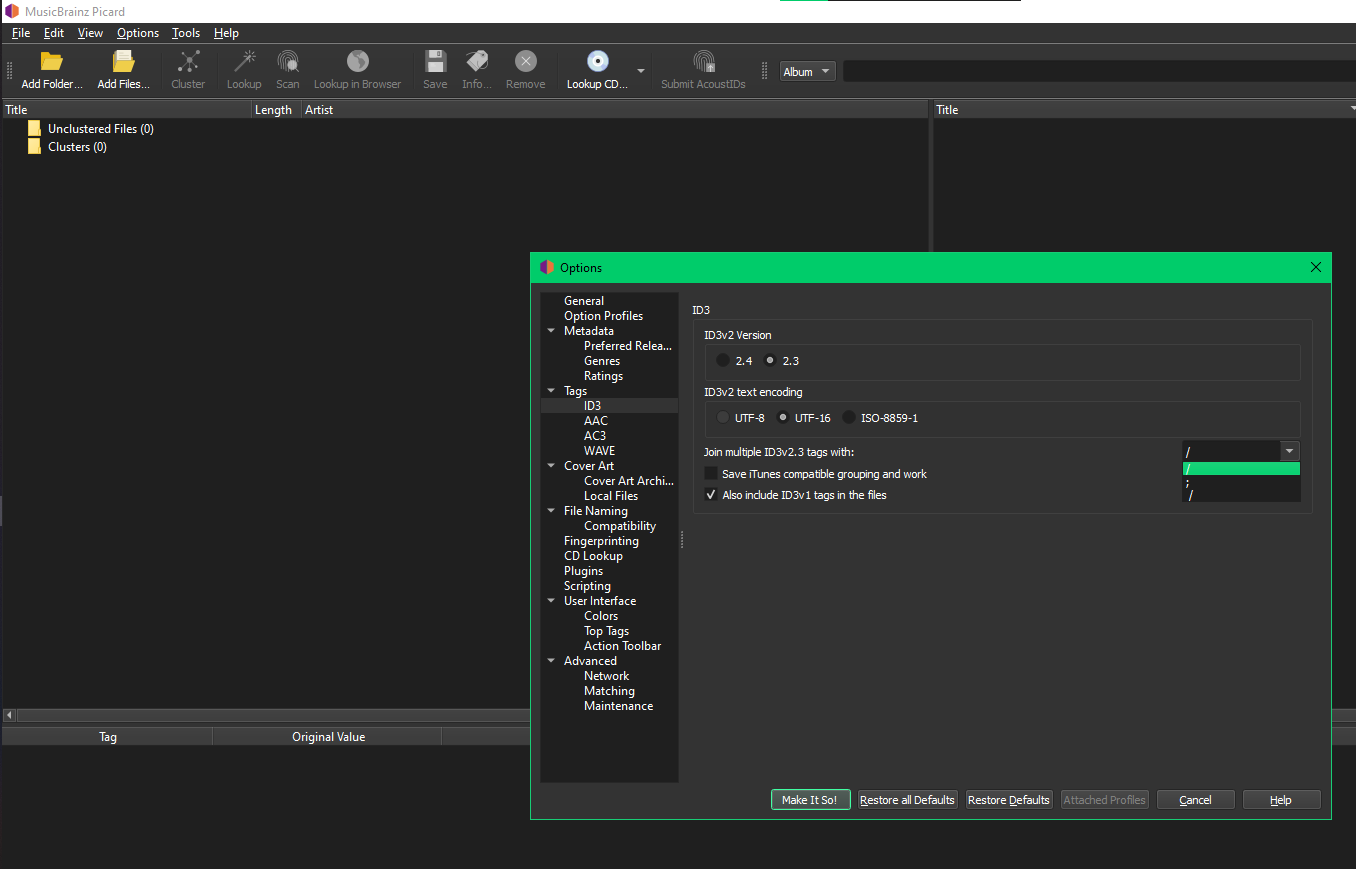Select Cover Art Archive tree item
1356x869 pixels.
[628, 481]
